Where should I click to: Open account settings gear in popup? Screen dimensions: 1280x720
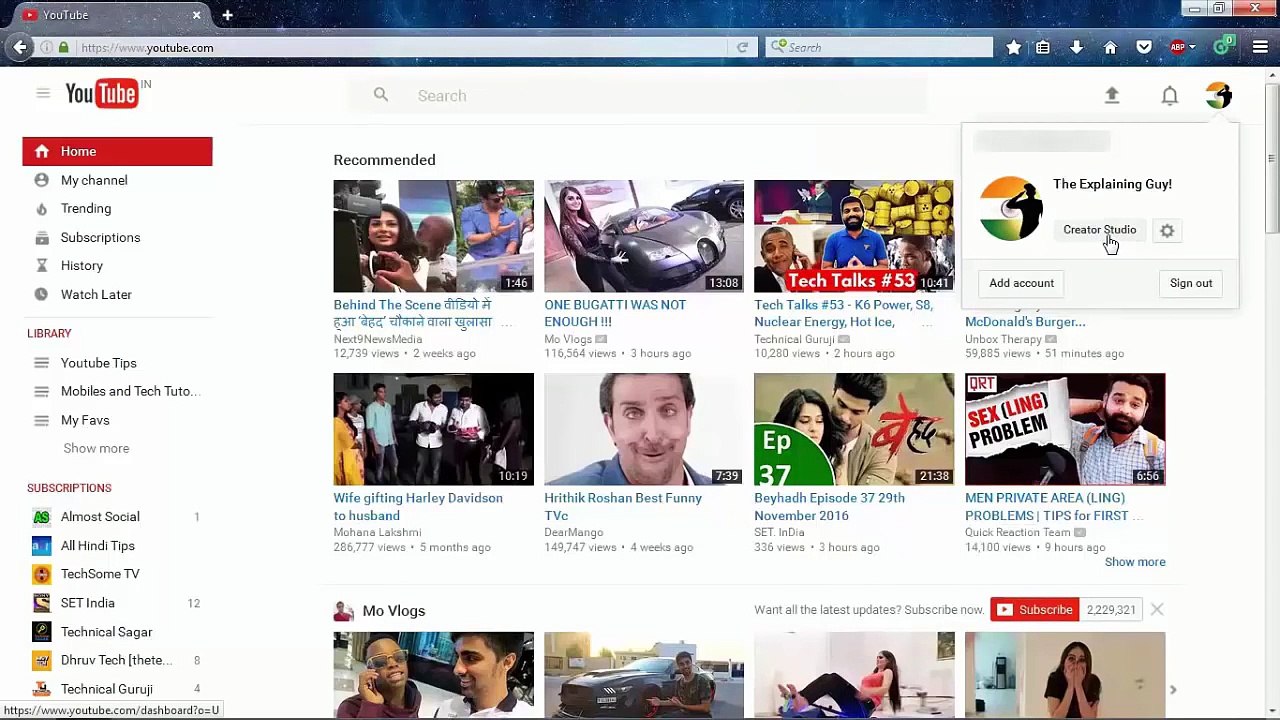[1167, 231]
